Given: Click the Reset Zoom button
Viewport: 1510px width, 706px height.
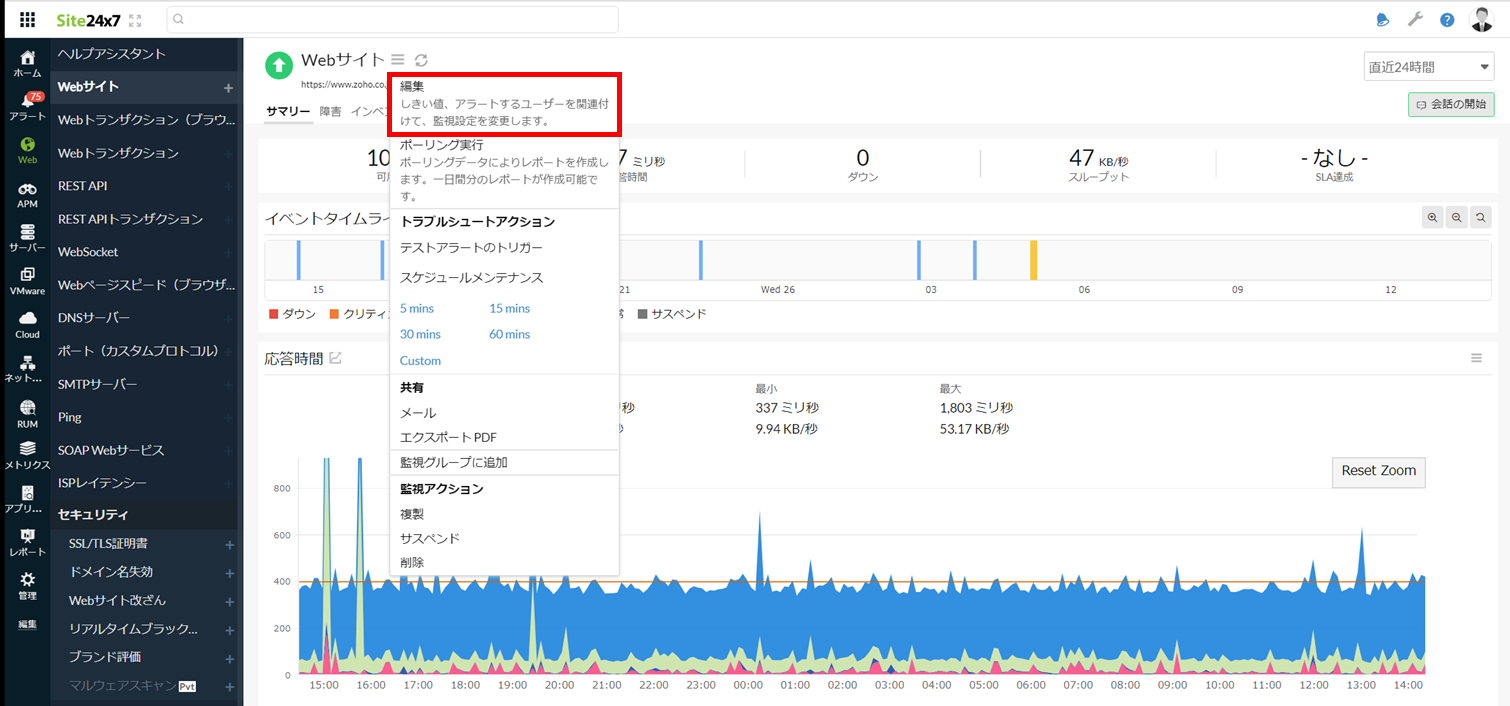Looking at the screenshot, I should (x=1378, y=471).
